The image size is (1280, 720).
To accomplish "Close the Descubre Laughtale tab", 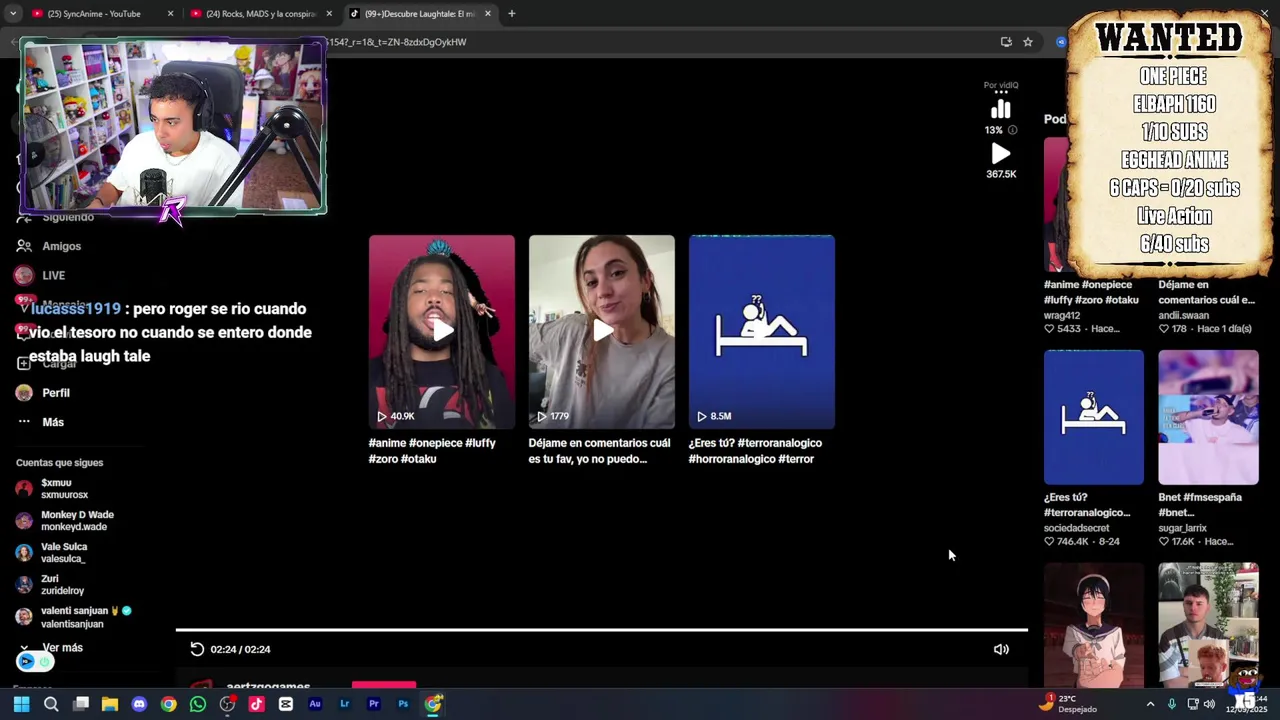I will pos(488,14).
